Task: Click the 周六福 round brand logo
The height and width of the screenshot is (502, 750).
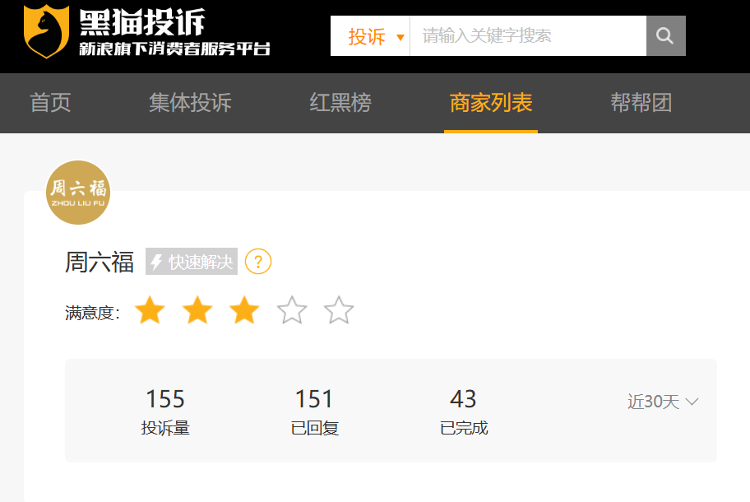Action: (x=78, y=192)
